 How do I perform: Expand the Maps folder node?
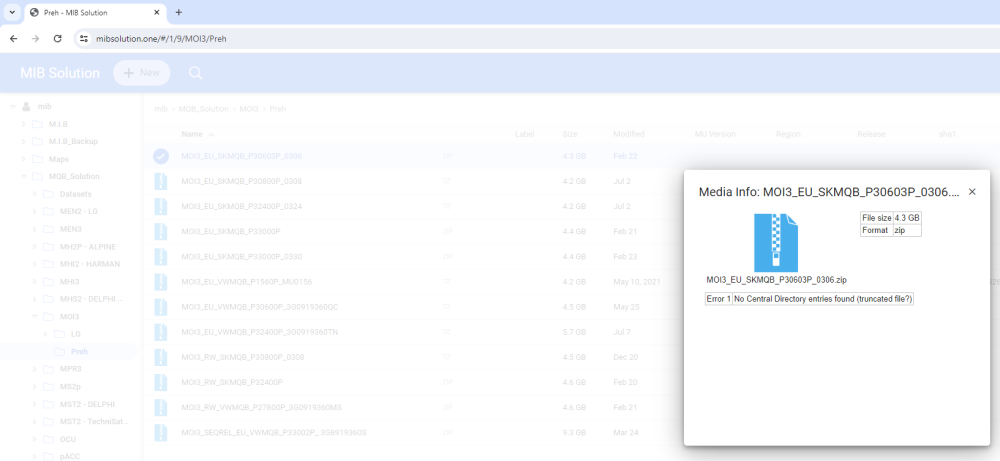pos(24,159)
